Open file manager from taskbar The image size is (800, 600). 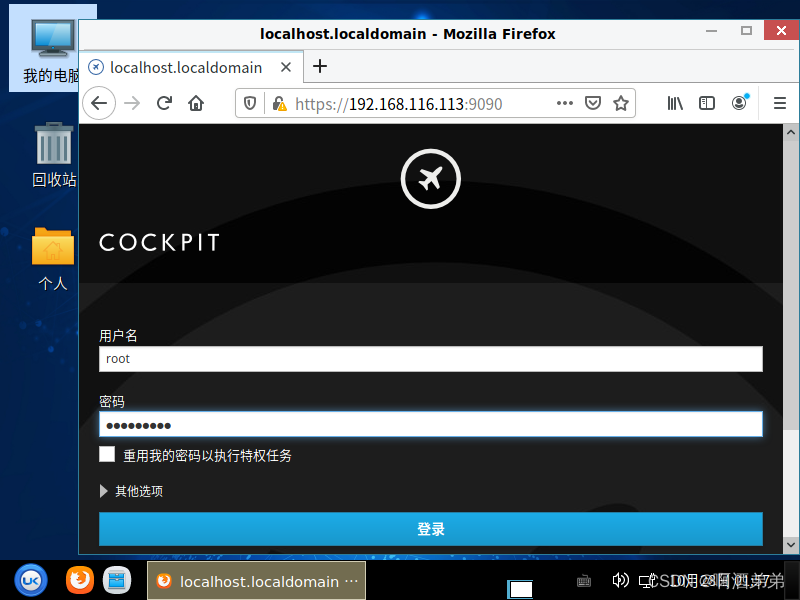pos(117,581)
